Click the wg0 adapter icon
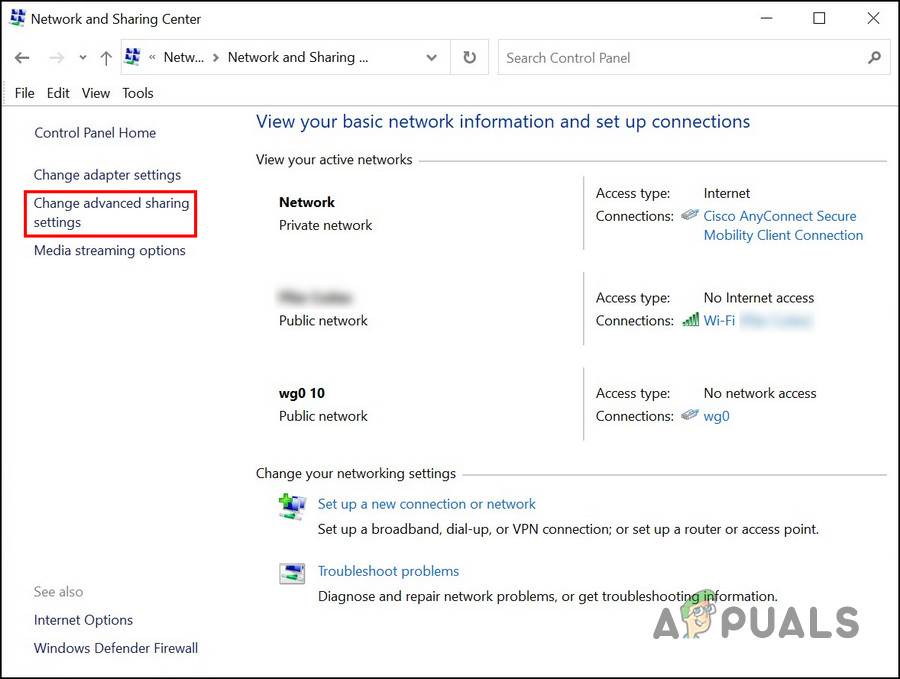The width and height of the screenshot is (900, 679). coord(689,416)
